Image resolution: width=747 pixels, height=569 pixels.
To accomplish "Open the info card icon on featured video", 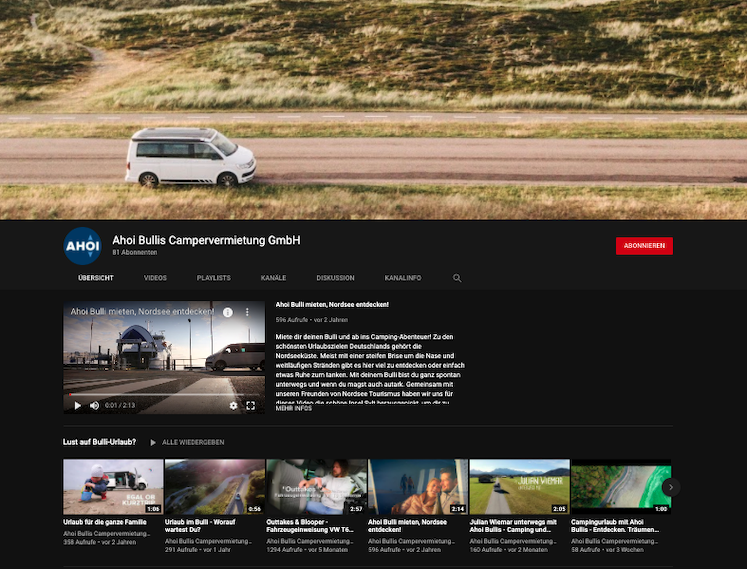I will point(228,312).
